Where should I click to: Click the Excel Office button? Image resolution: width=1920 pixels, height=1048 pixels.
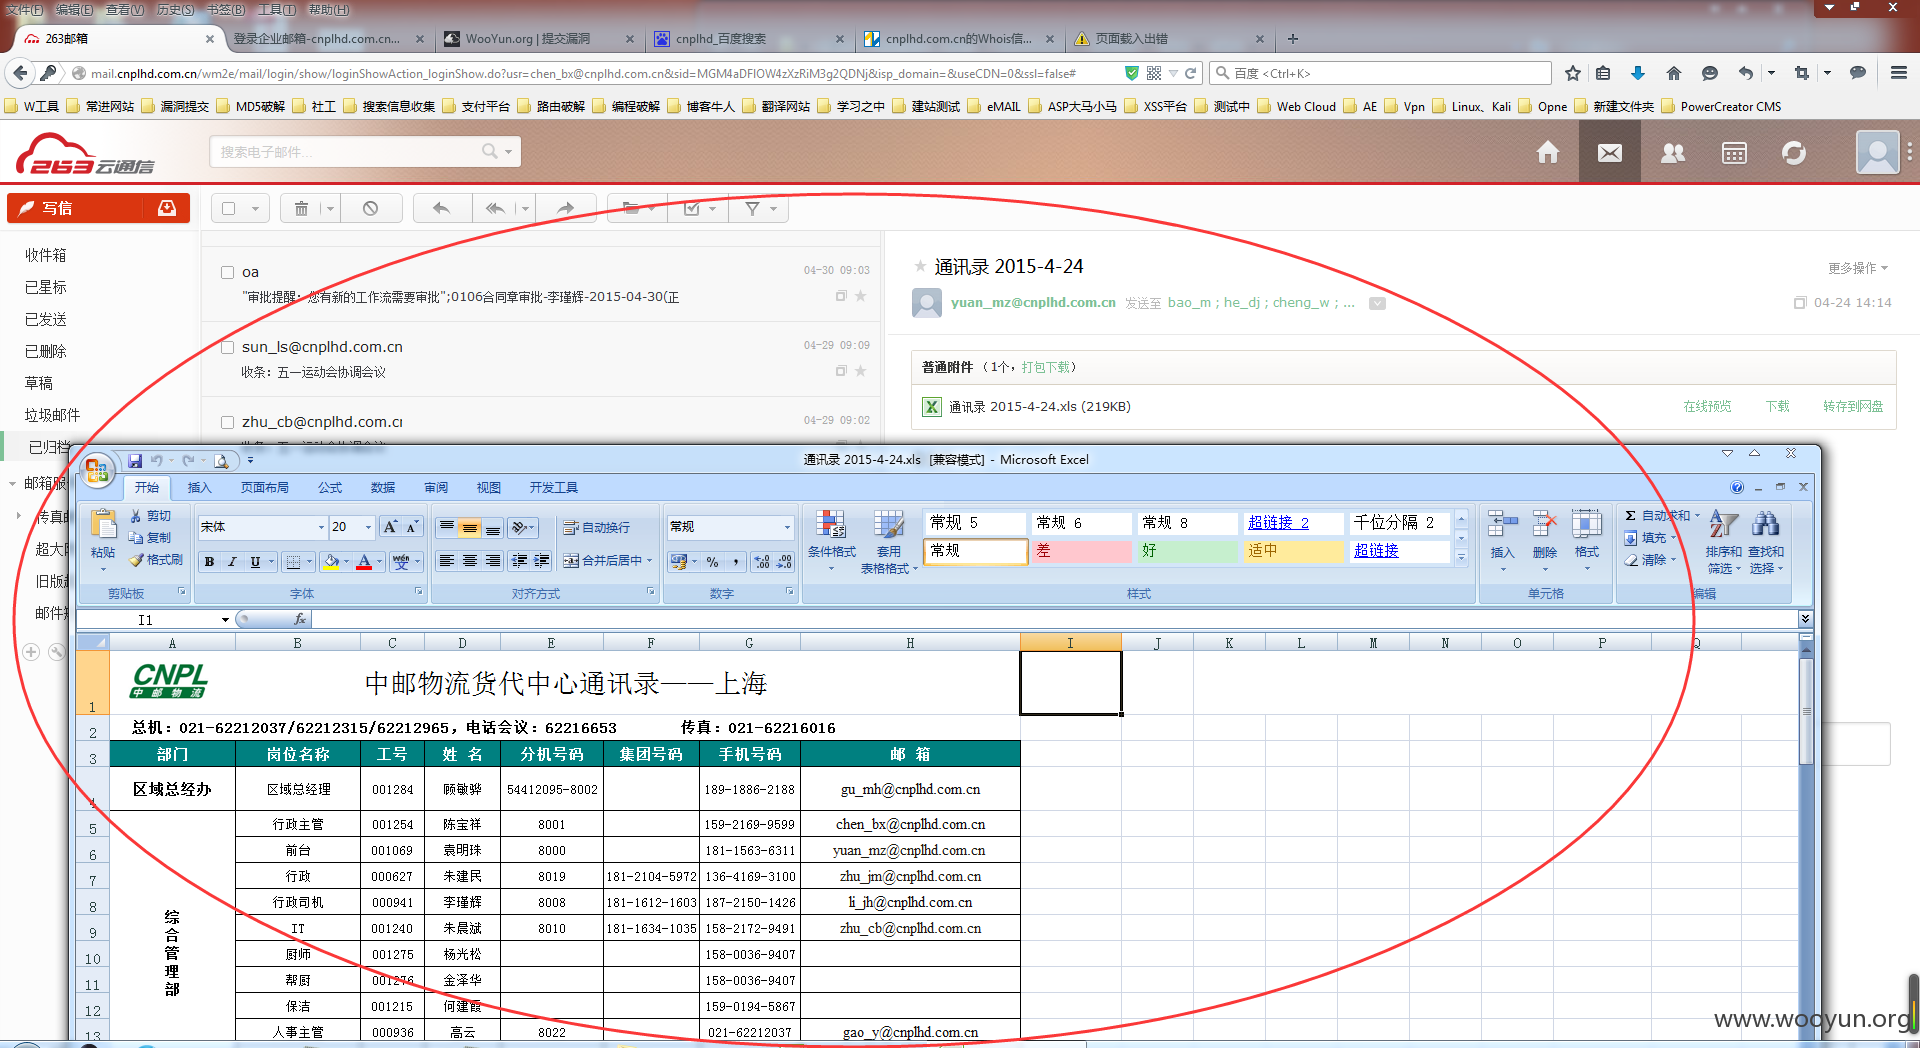tap(97, 470)
